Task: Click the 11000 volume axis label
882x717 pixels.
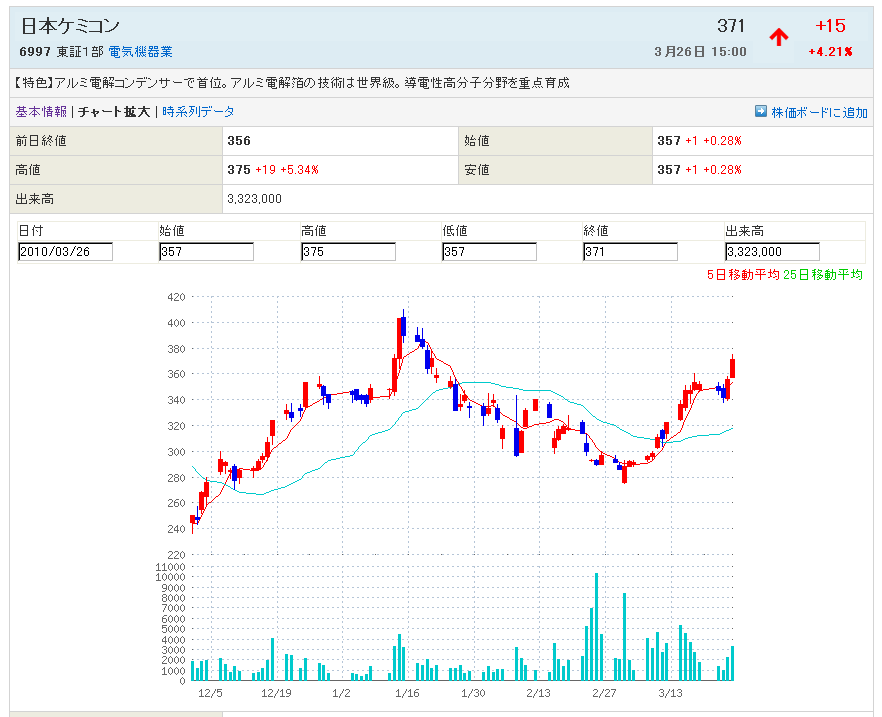Action: 170,567
